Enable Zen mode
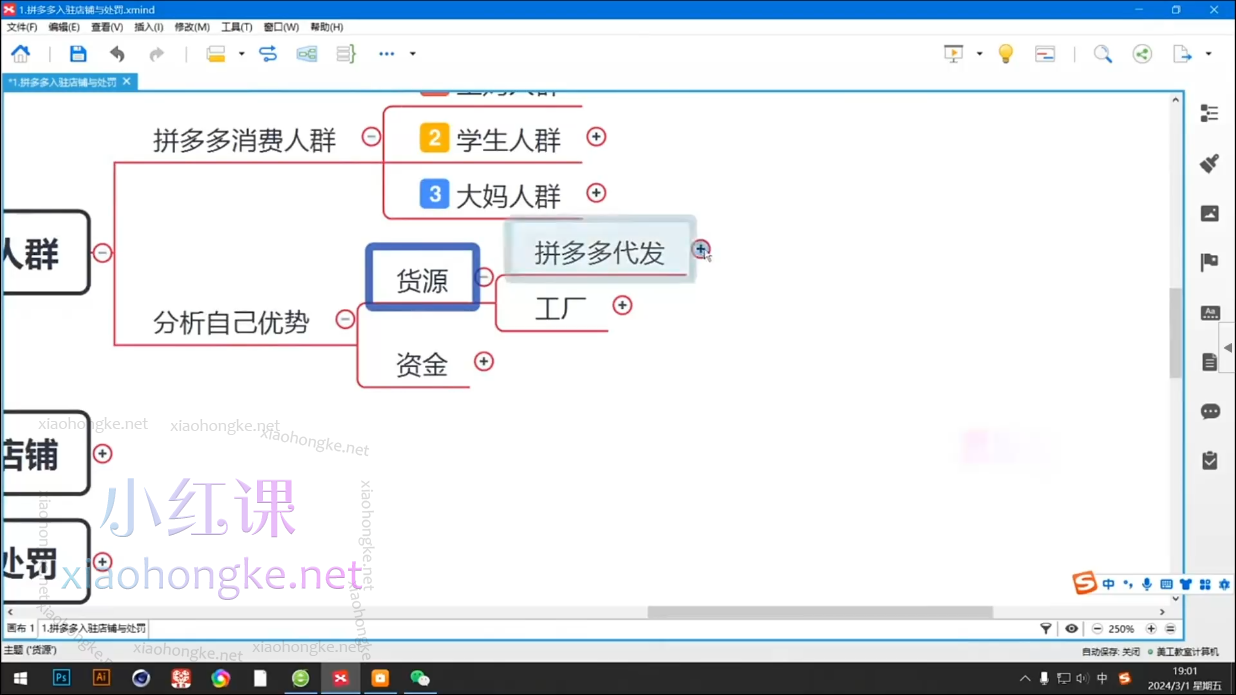Viewport: 1236px width, 695px height. point(1045,53)
